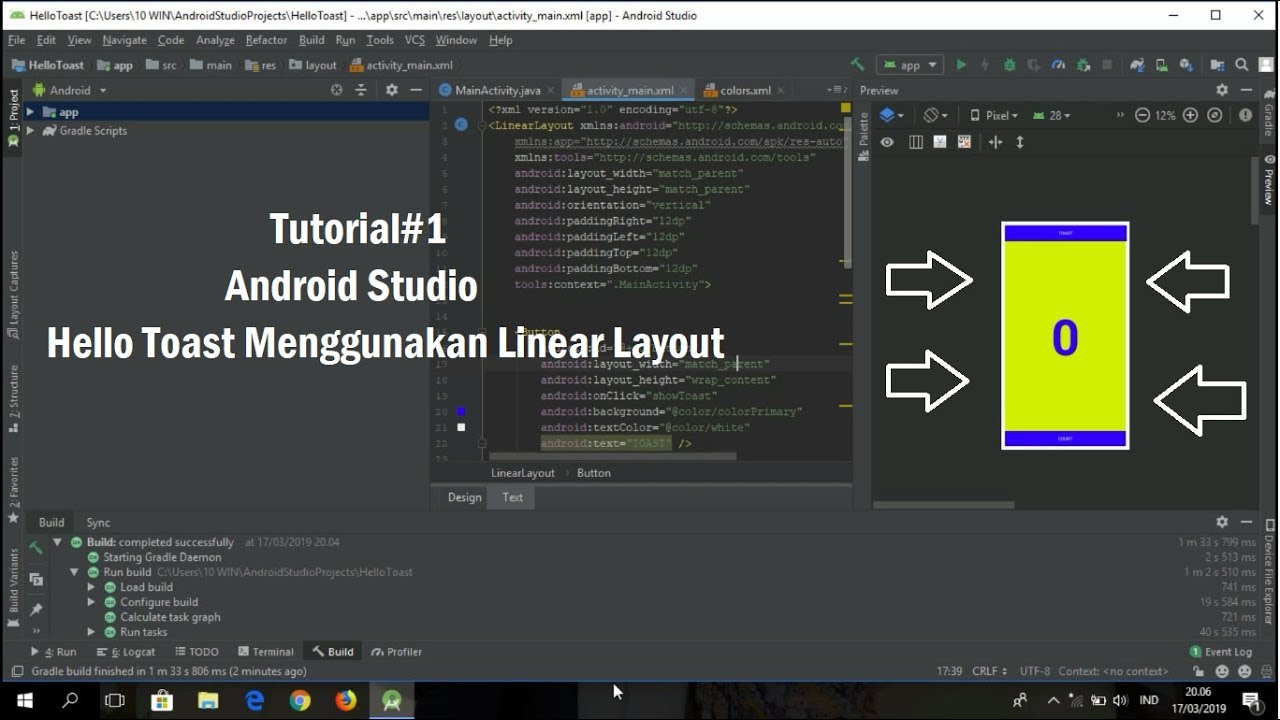Open Build tool window settings gear
The height and width of the screenshot is (720, 1280).
pyautogui.click(x=1221, y=522)
